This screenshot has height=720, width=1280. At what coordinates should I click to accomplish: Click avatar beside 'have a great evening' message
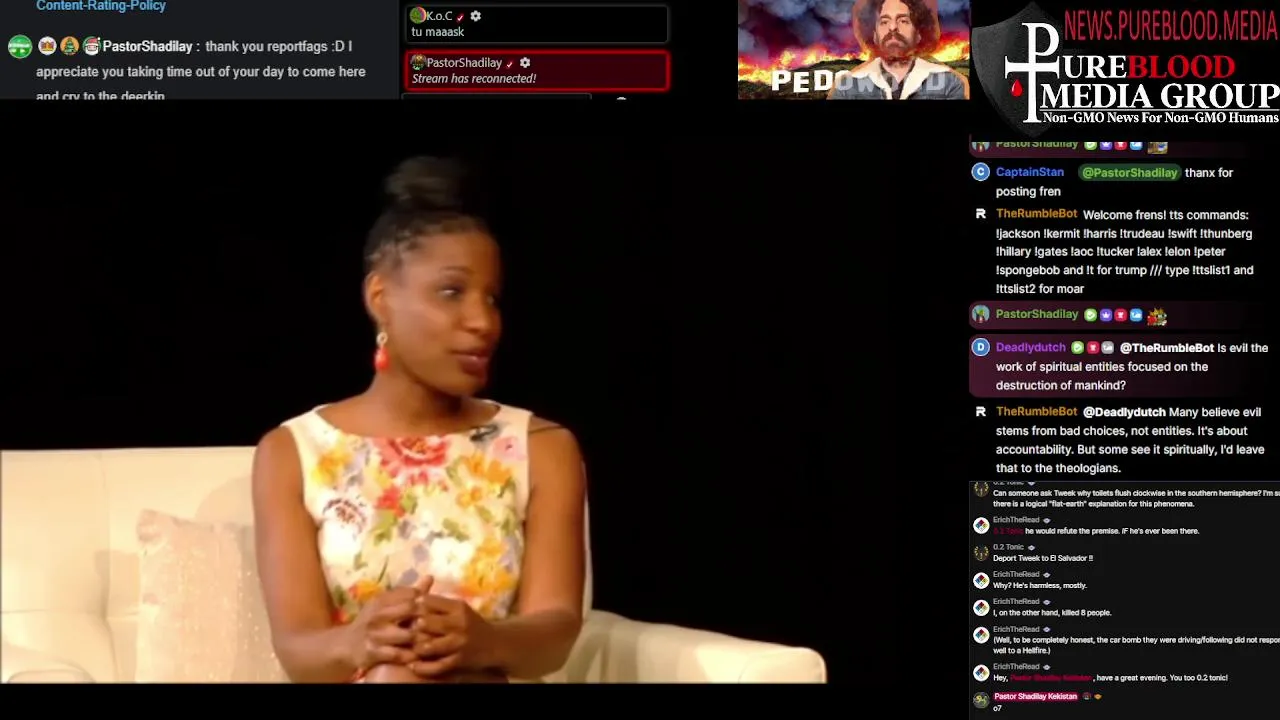coord(981,673)
